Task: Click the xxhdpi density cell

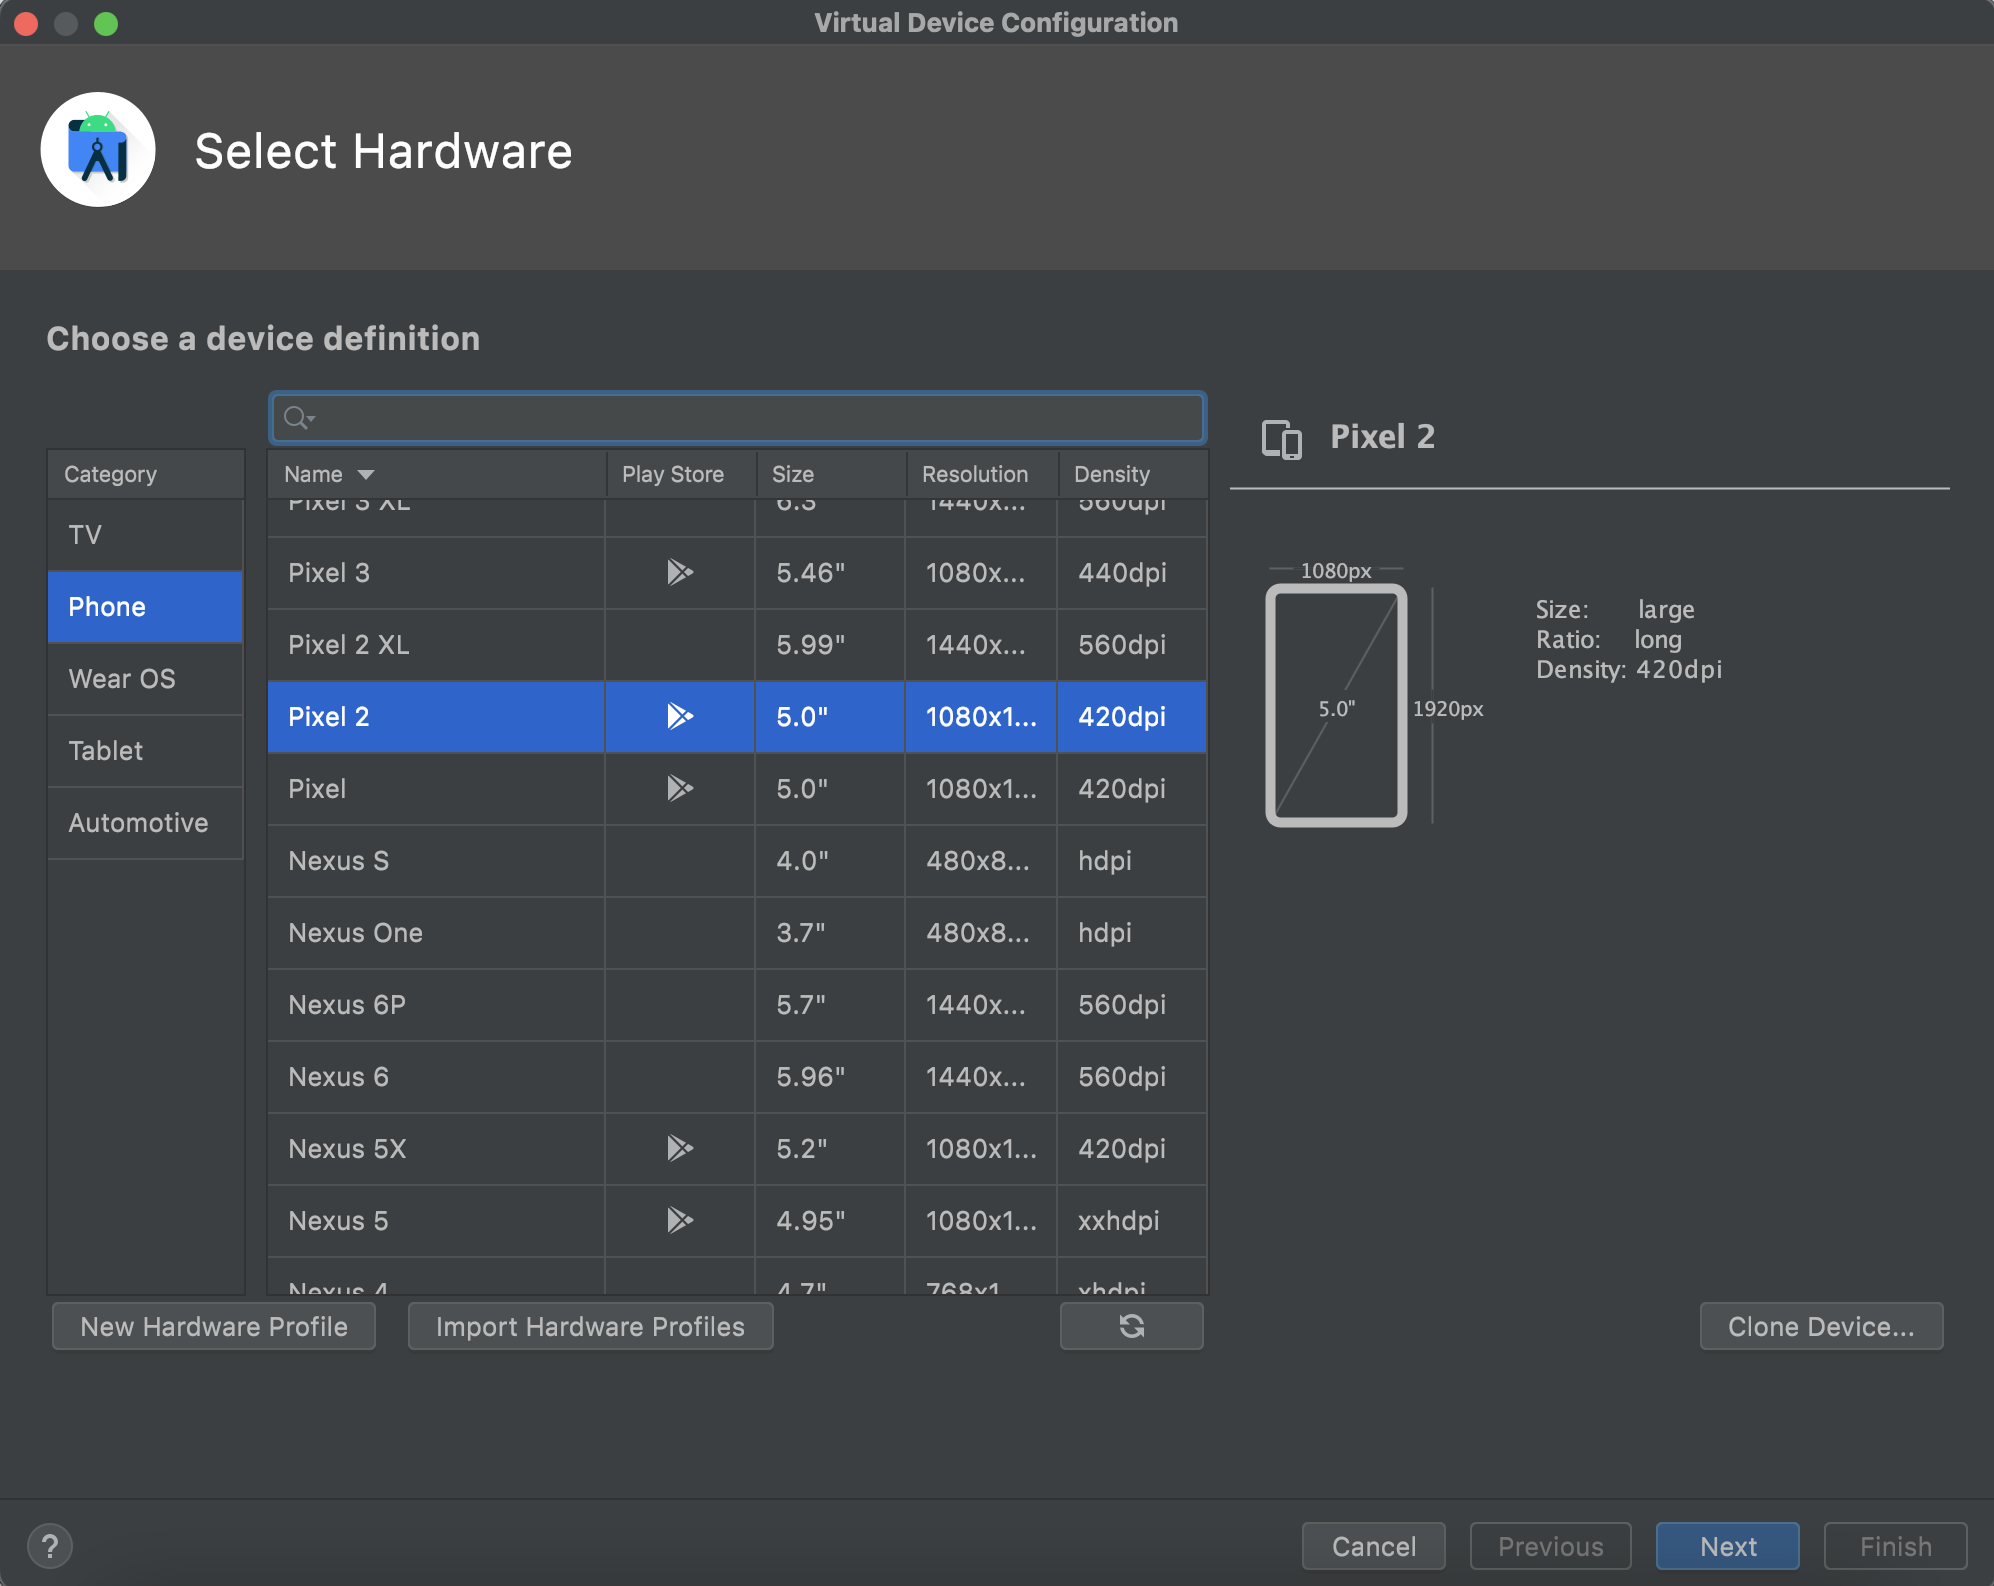Action: pos(1132,1220)
